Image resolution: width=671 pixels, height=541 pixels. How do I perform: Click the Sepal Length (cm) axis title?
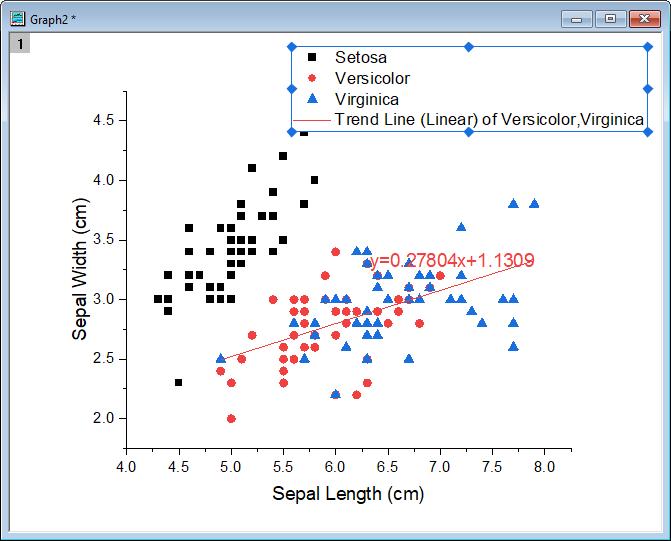[x=348, y=493]
